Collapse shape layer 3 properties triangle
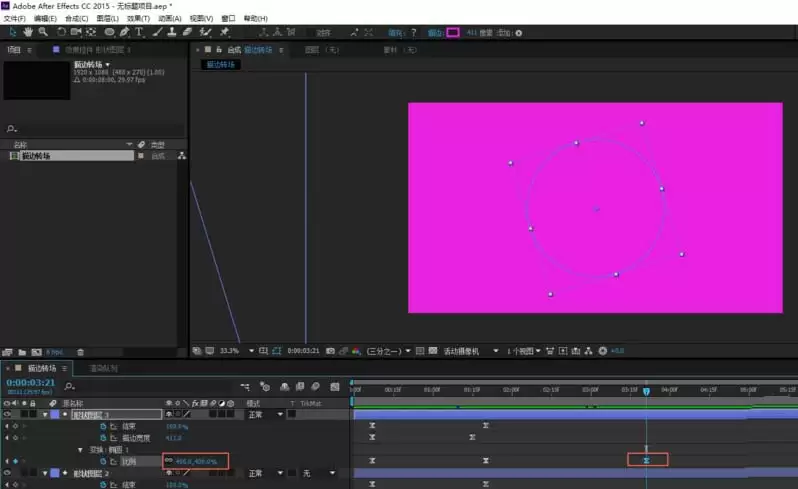The height and width of the screenshot is (489, 798). (x=45, y=415)
